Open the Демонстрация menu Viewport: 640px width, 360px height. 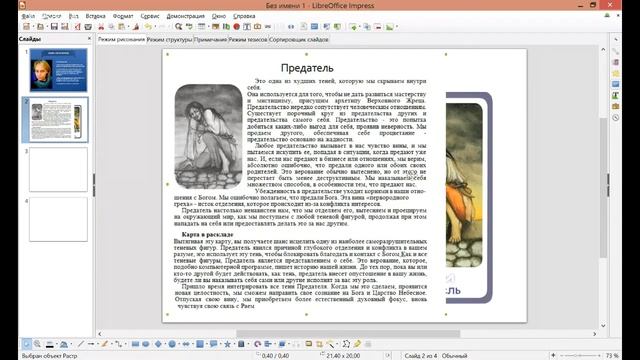pyautogui.click(x=185, y=16)
